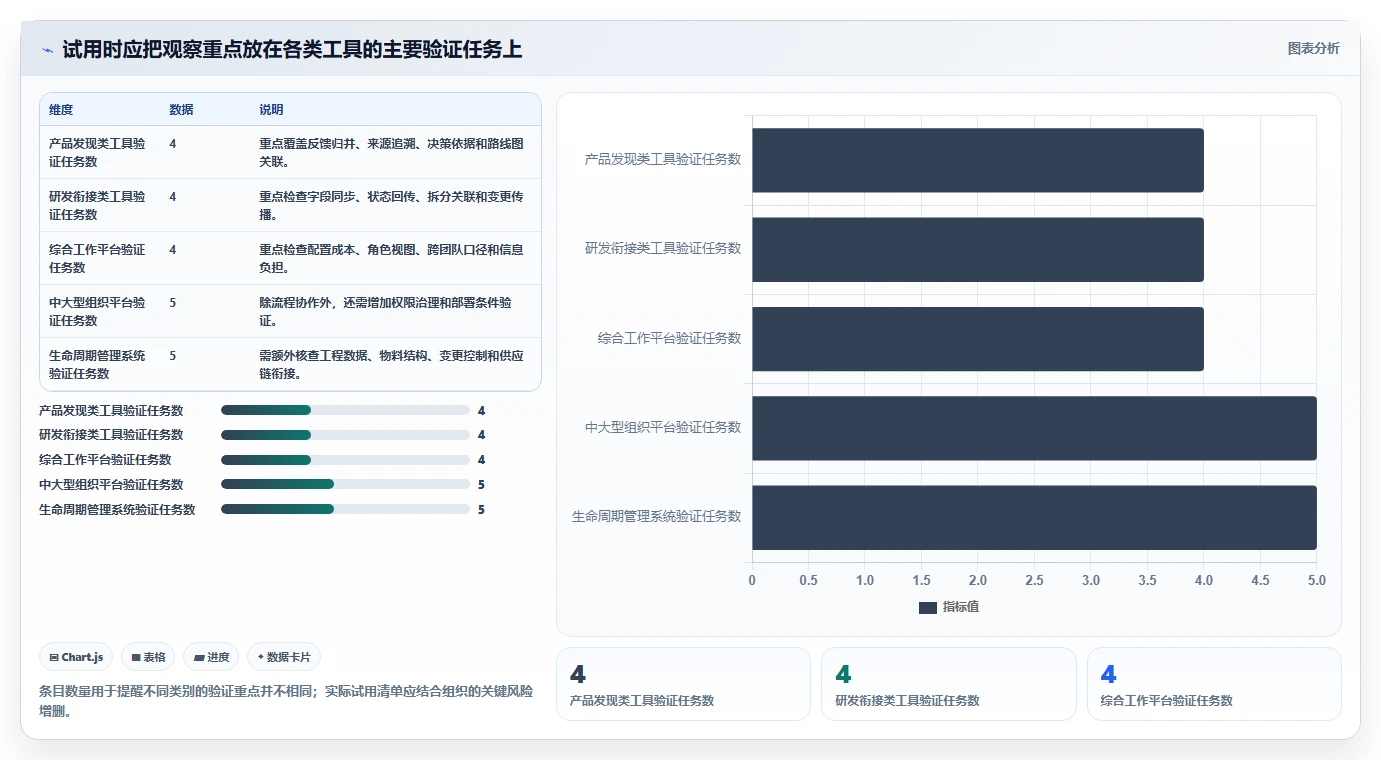The image size is (1381, 760).
Task: Select the 数据卡片 tag chip
Action: click(x=284, y=657)
